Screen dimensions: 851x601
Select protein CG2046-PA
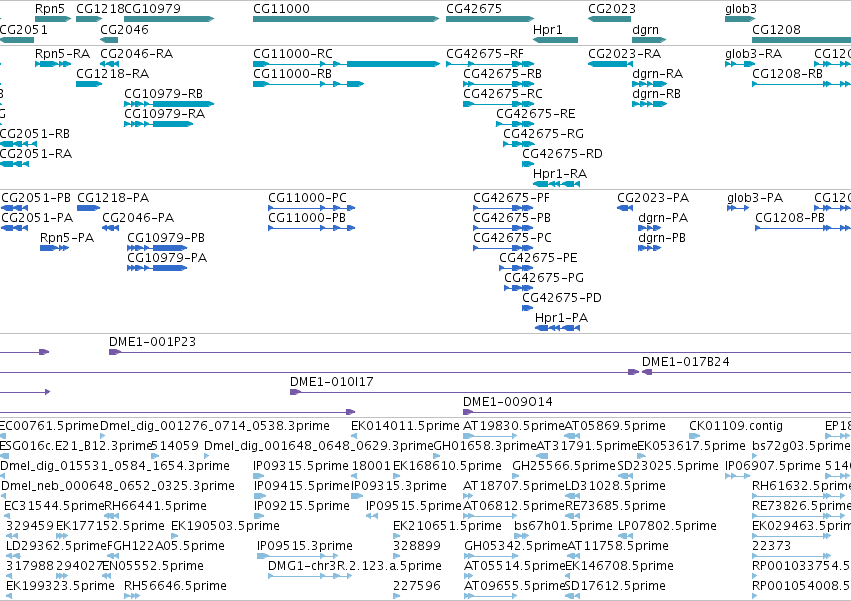110,228
